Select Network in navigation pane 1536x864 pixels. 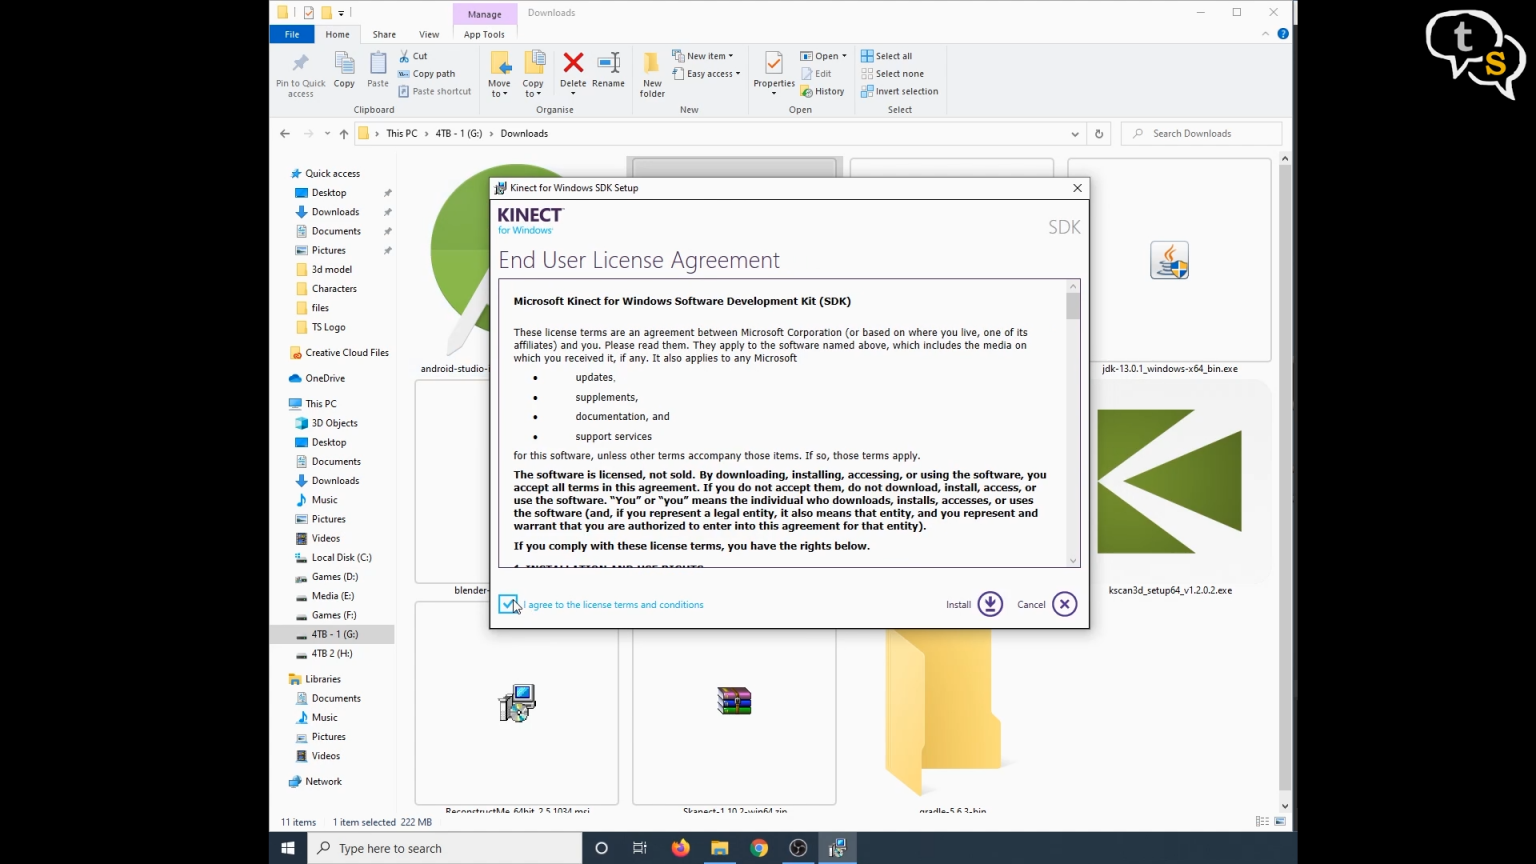(x=323, y=781)
